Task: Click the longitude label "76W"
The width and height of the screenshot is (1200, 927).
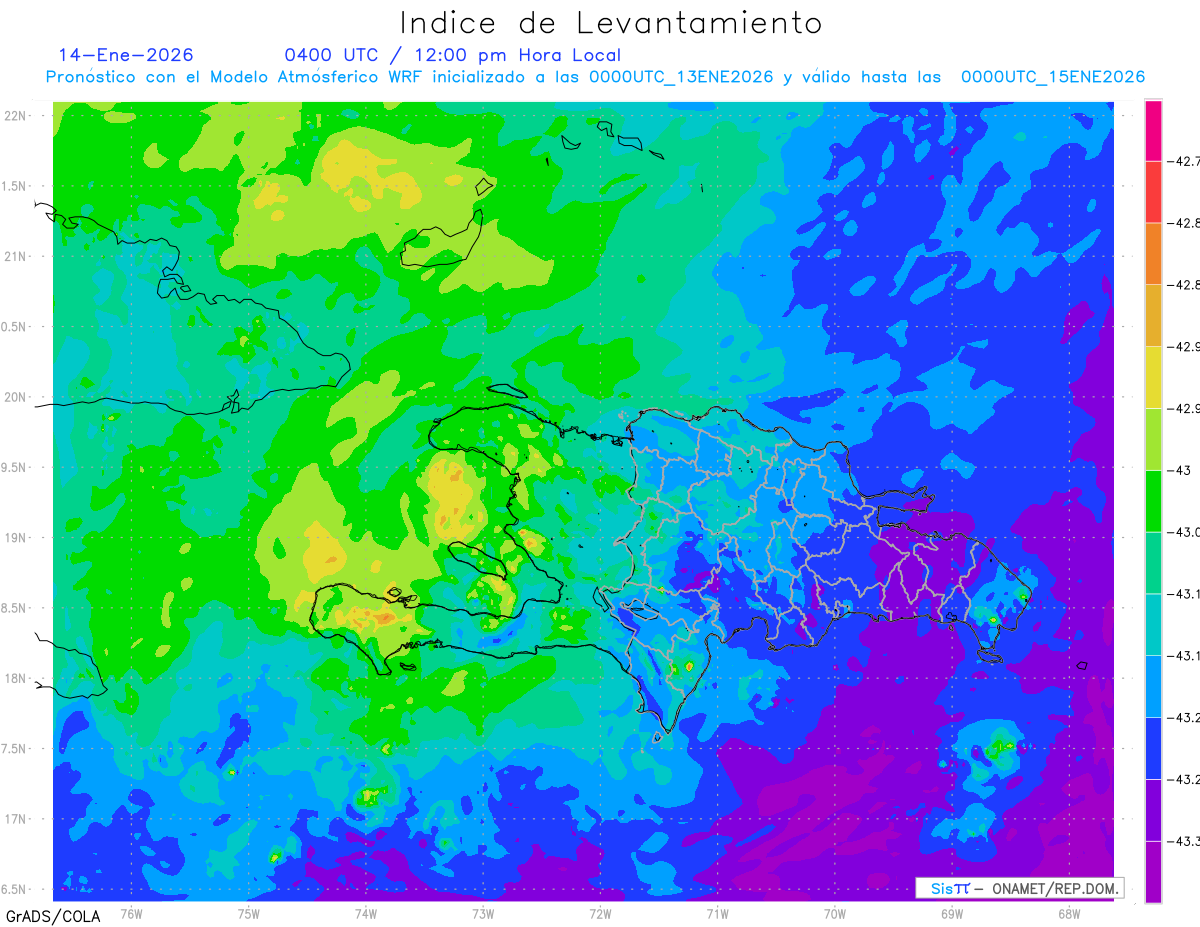Action: [x=131, y=914]
